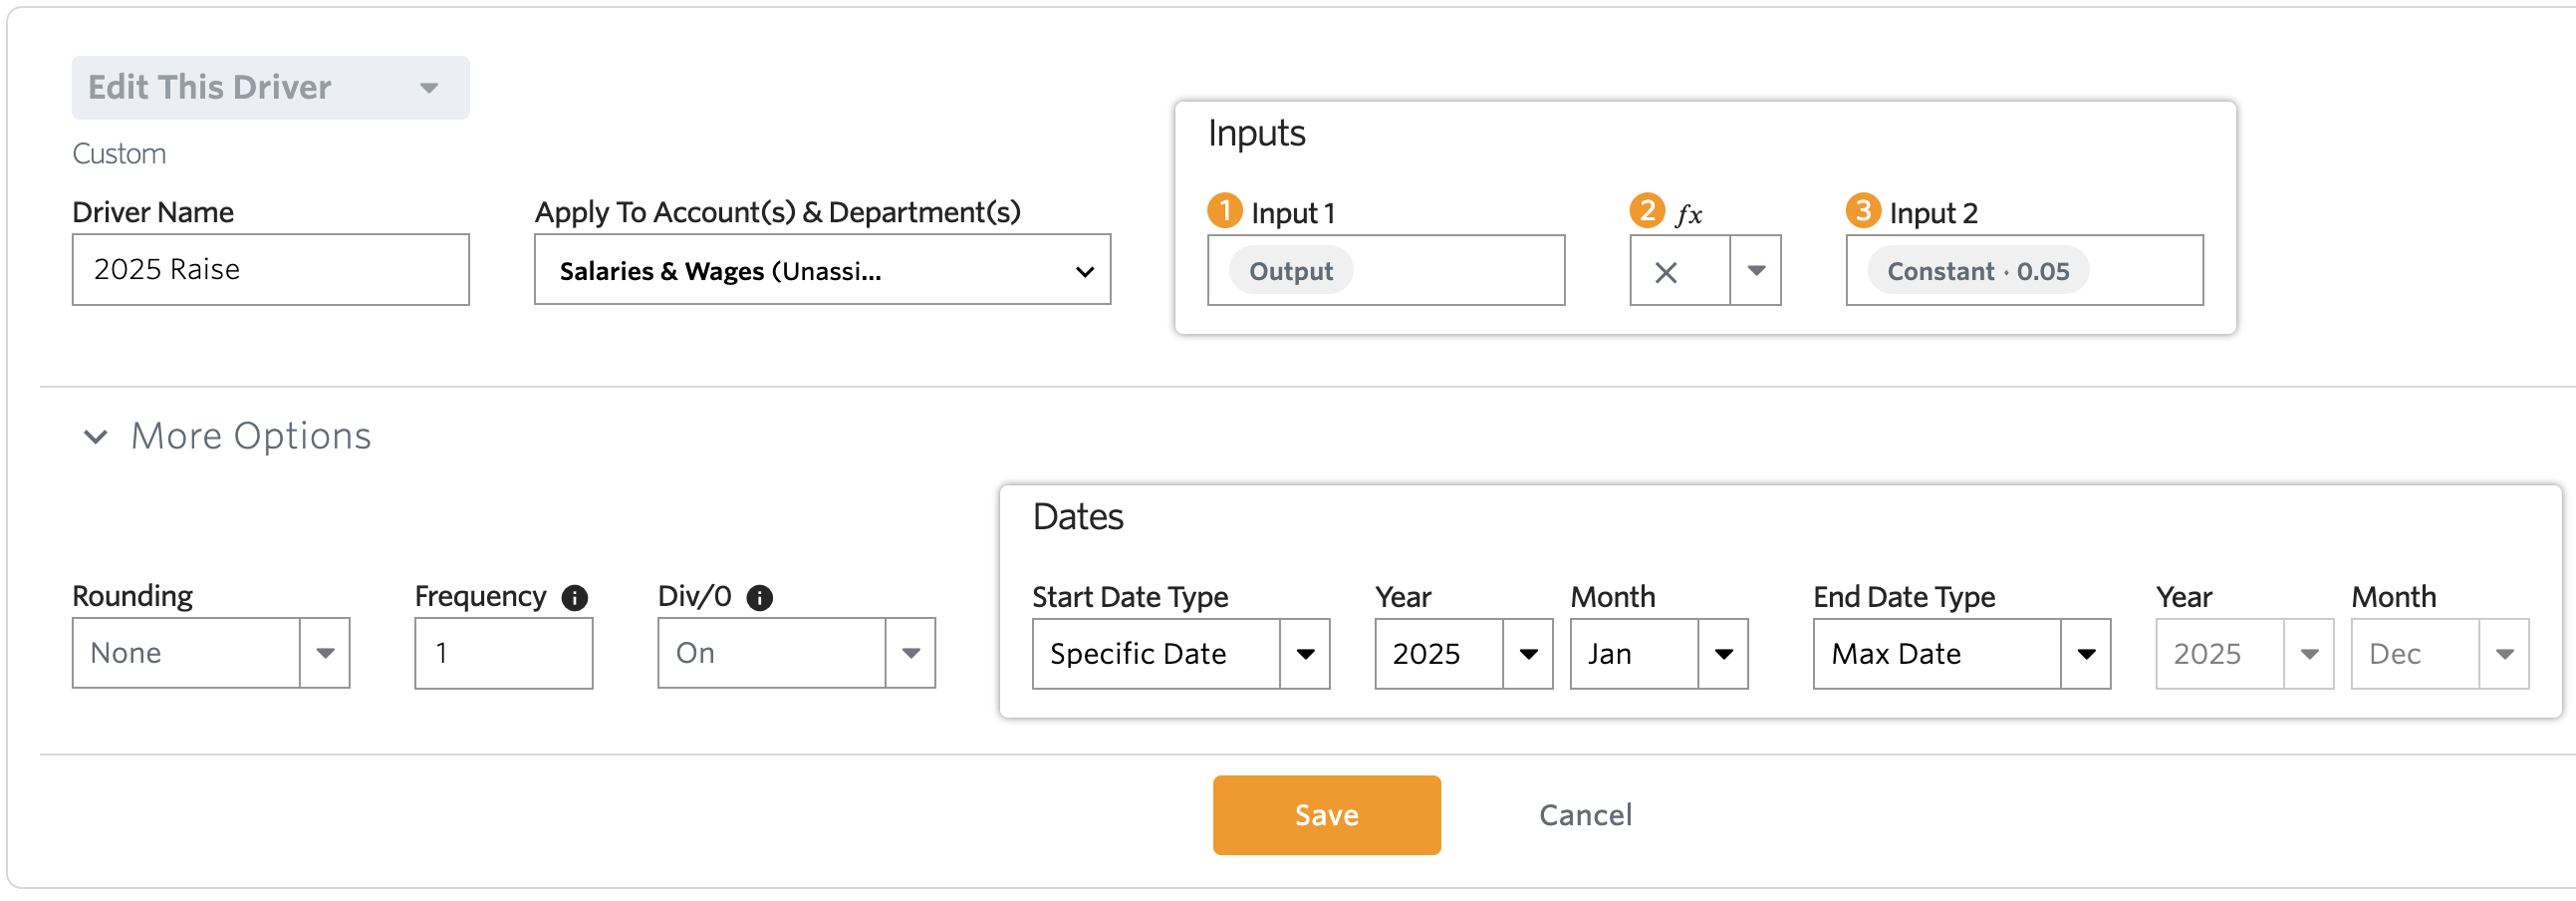
Task: Click the Frequency input field
Action: (503, 653)
